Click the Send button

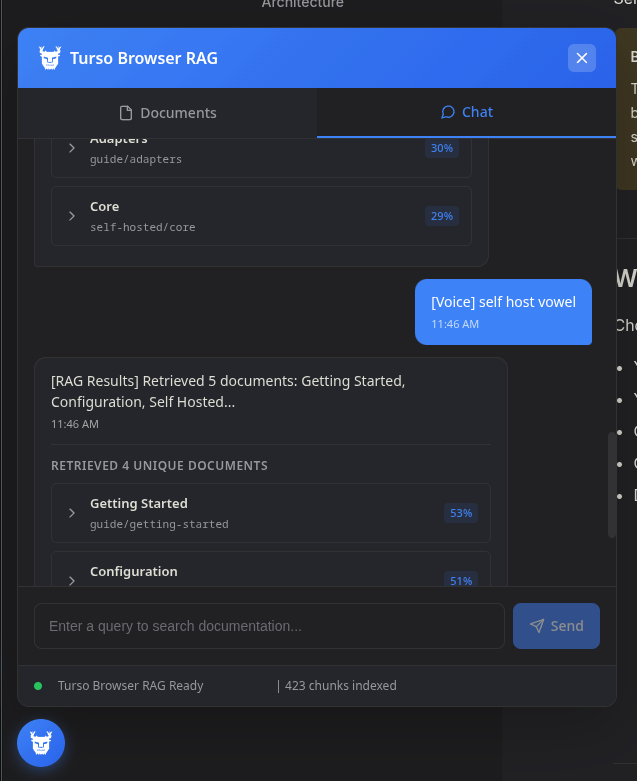coord(556,626)
